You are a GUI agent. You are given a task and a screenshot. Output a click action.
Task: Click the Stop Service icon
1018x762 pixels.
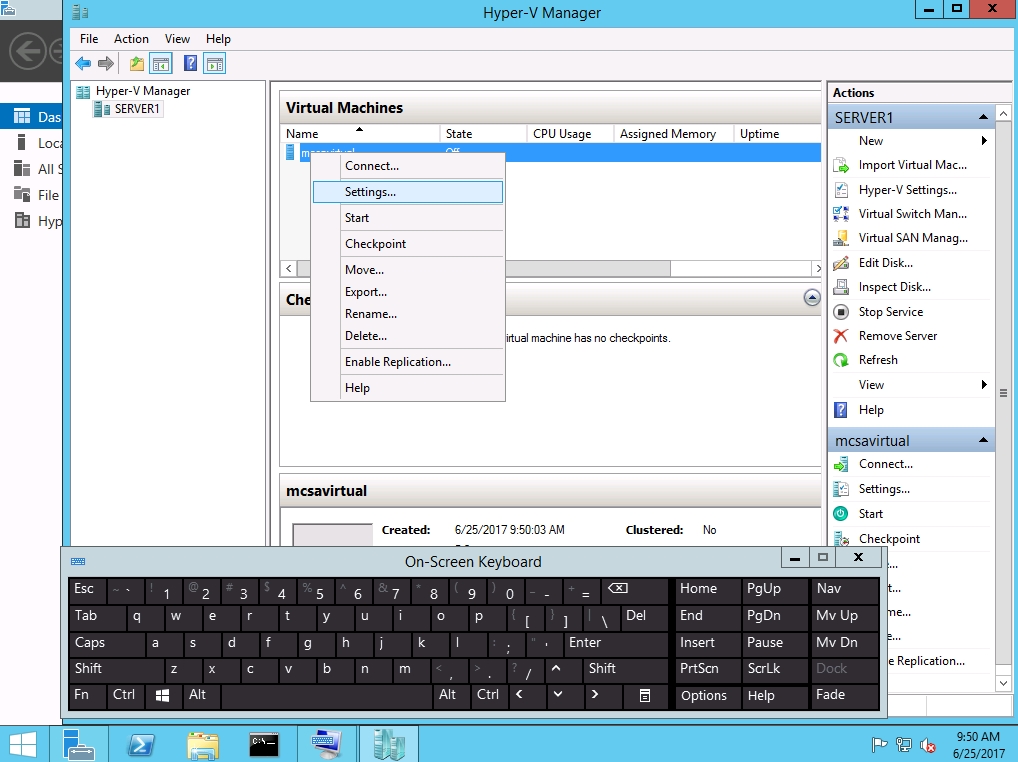coord(841,312)
